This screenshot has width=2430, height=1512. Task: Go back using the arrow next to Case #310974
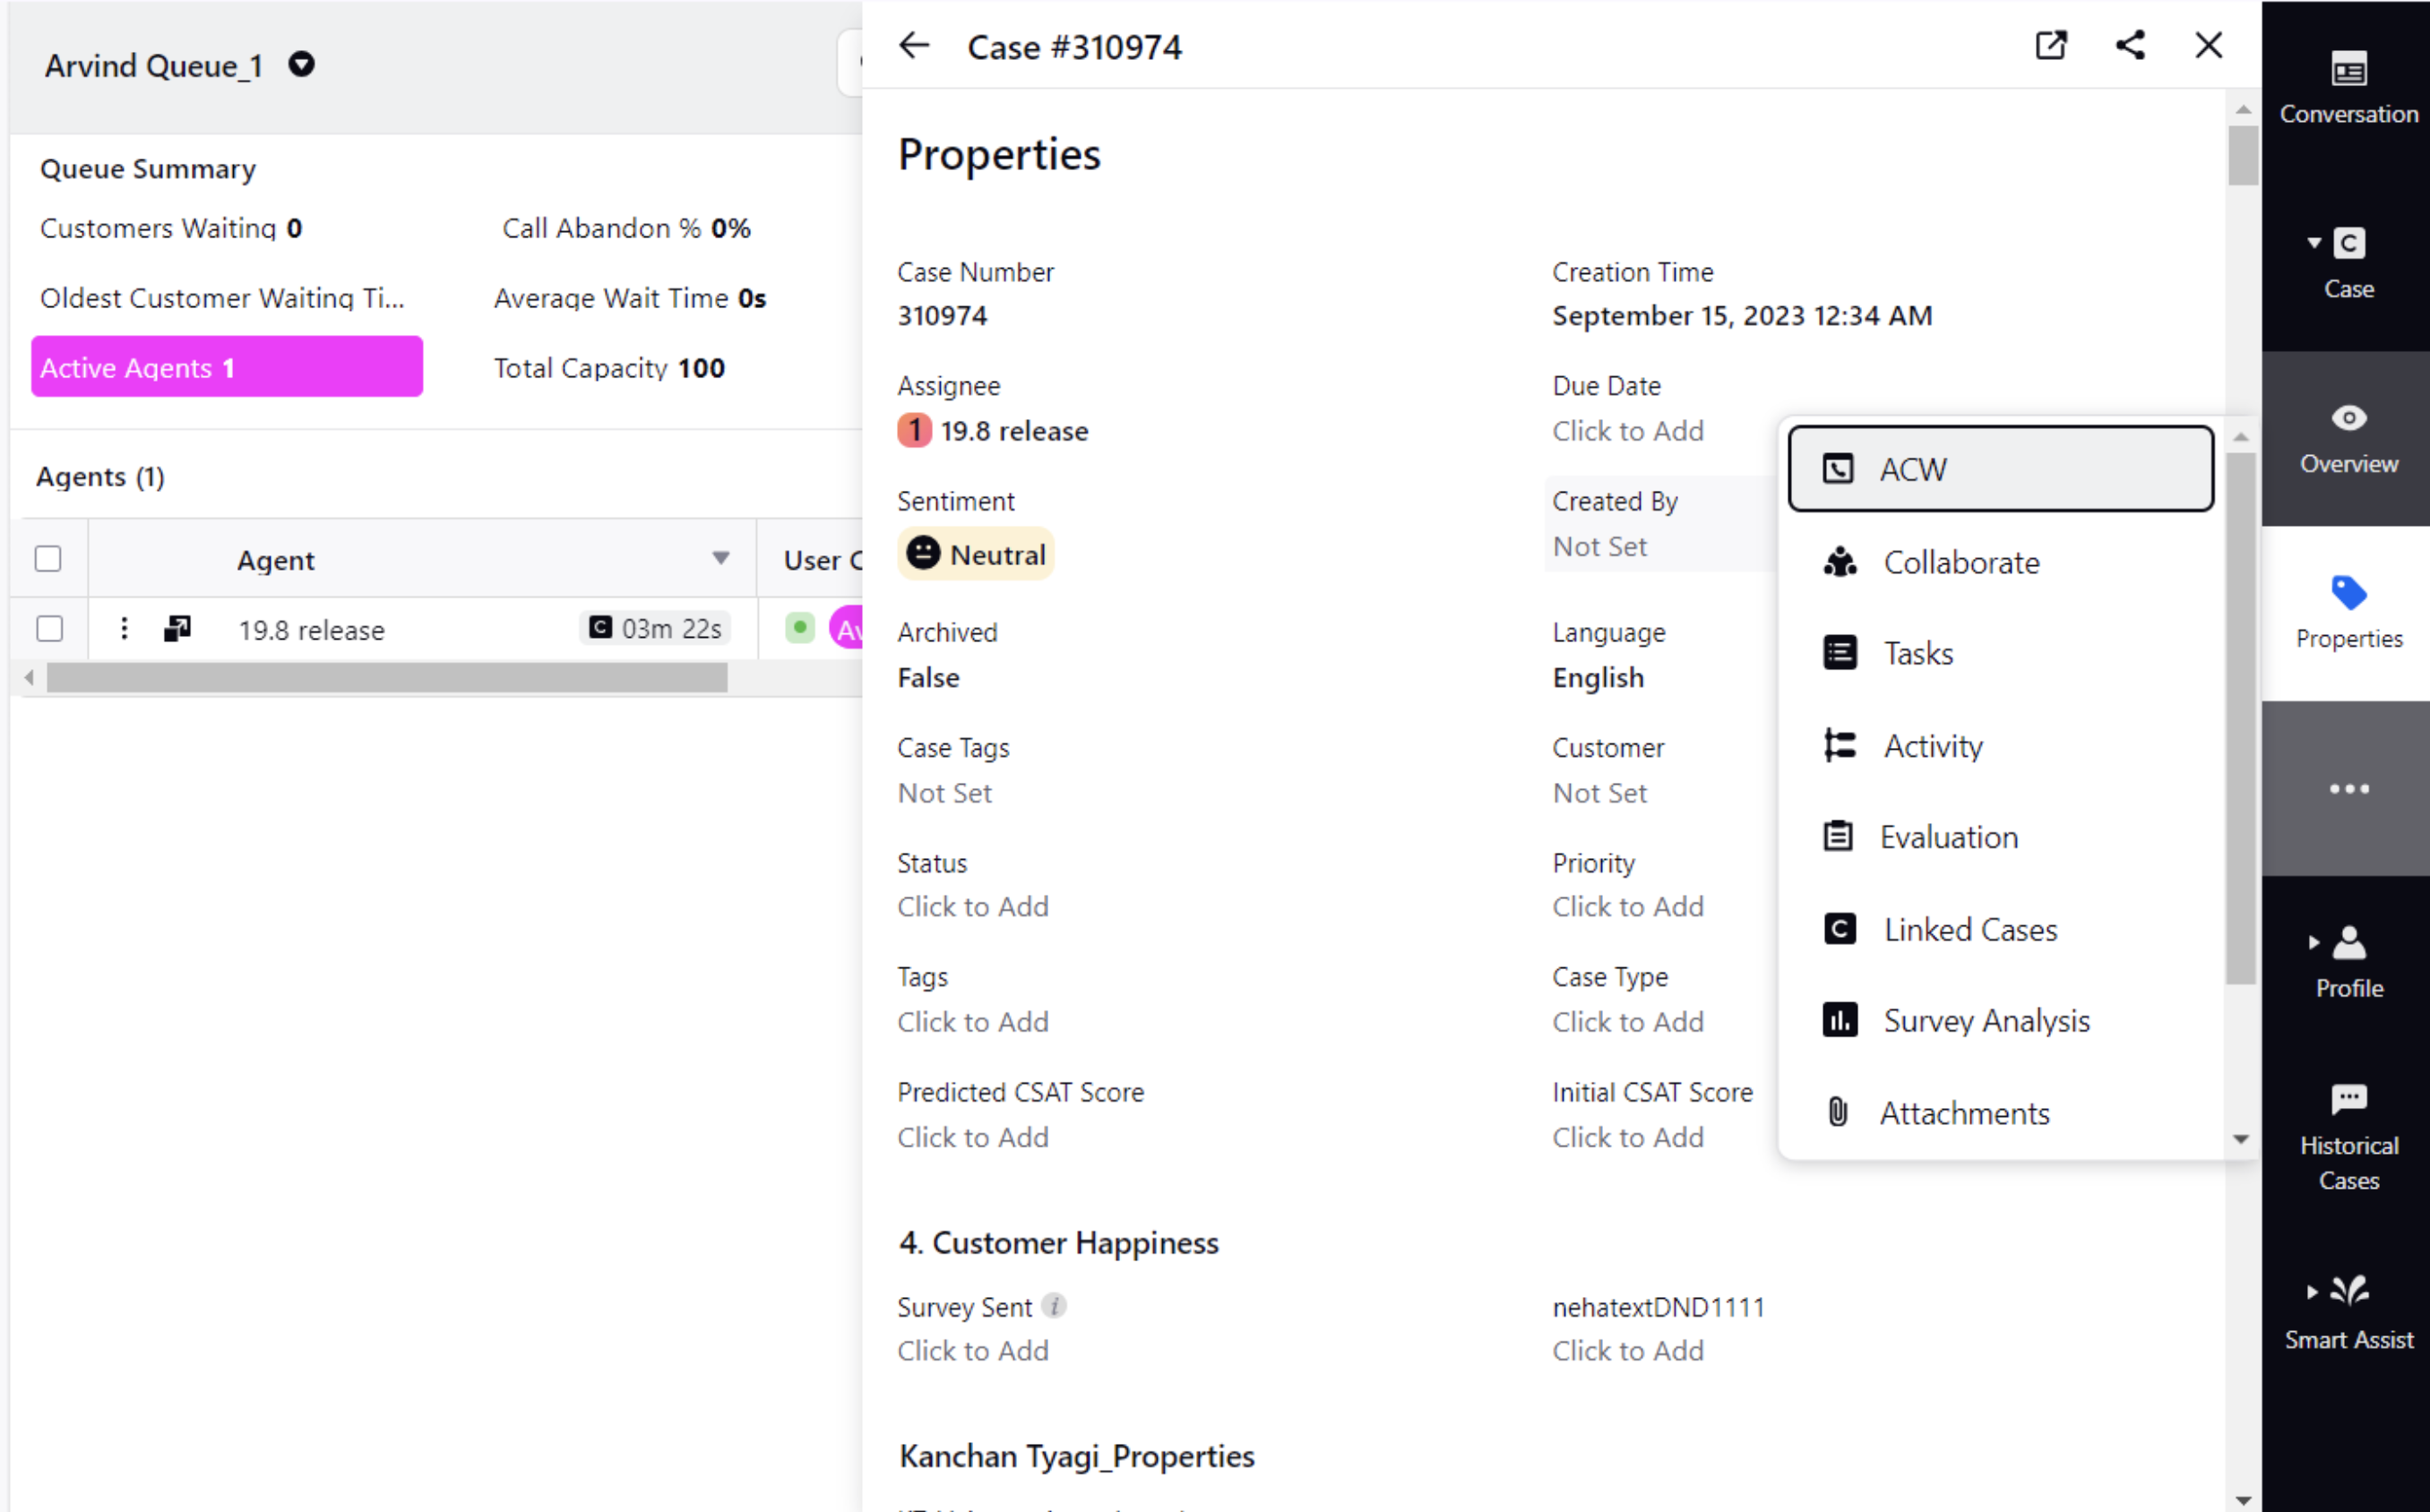point(914,46)
